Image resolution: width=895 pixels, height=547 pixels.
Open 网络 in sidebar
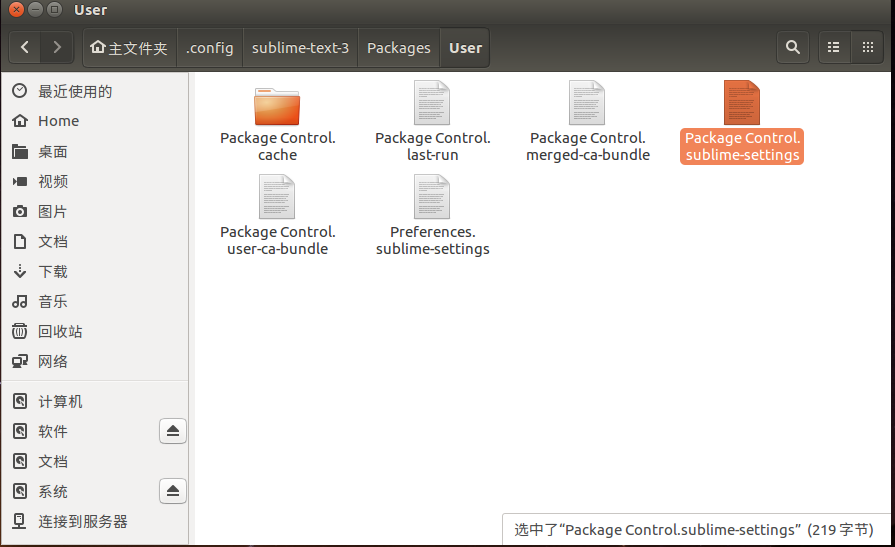94,361
